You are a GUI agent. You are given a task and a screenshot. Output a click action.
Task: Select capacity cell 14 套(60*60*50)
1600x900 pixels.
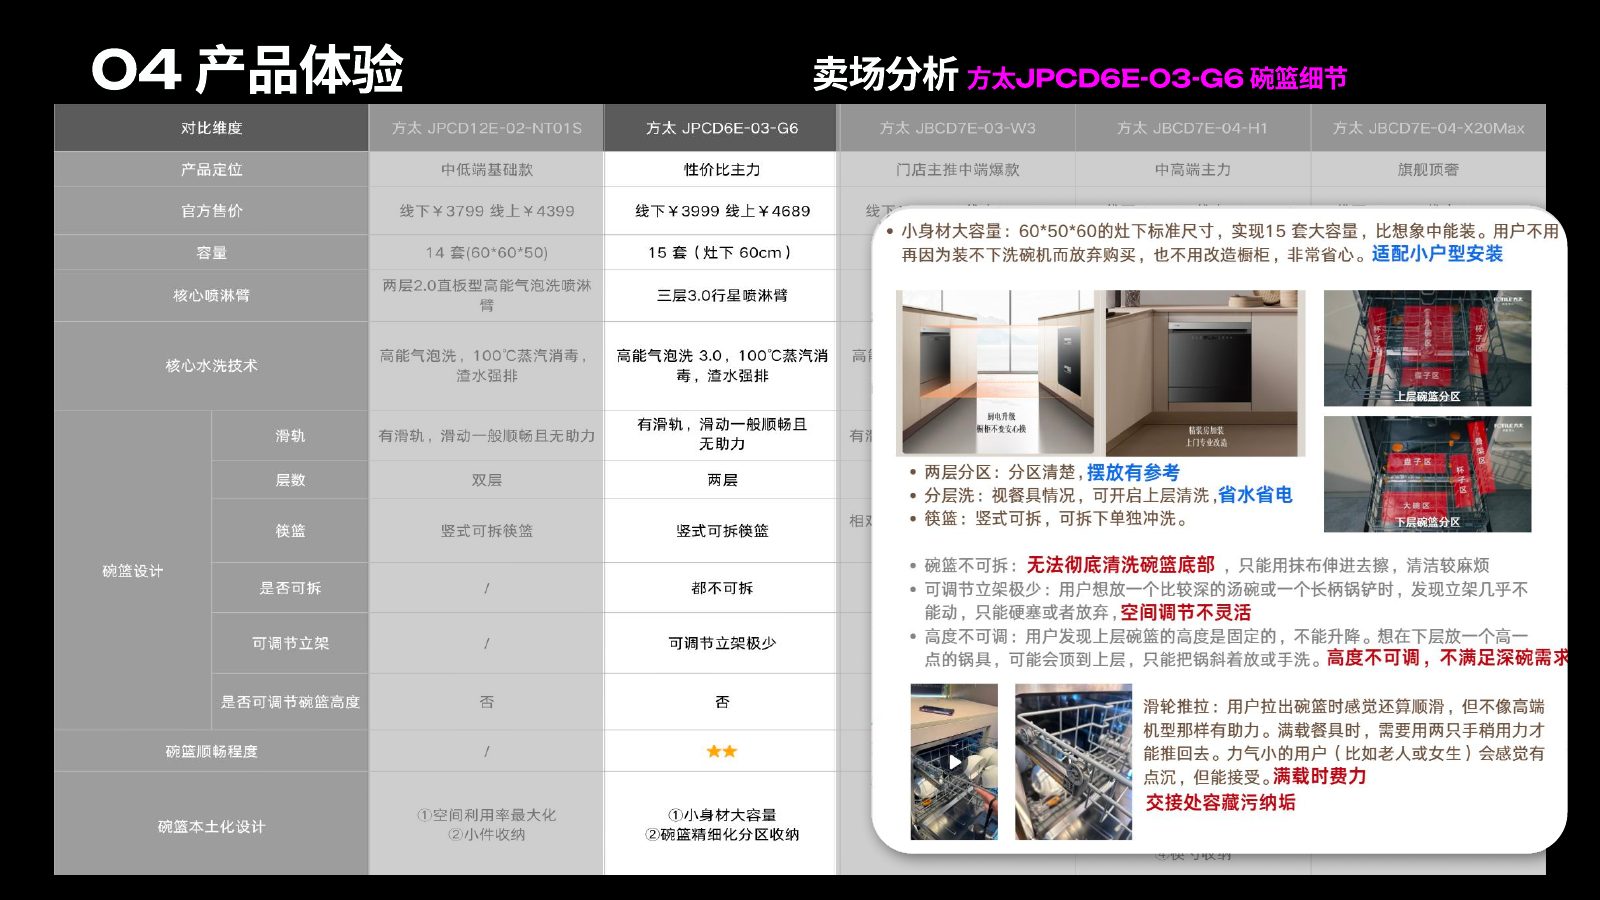[486, 252]
